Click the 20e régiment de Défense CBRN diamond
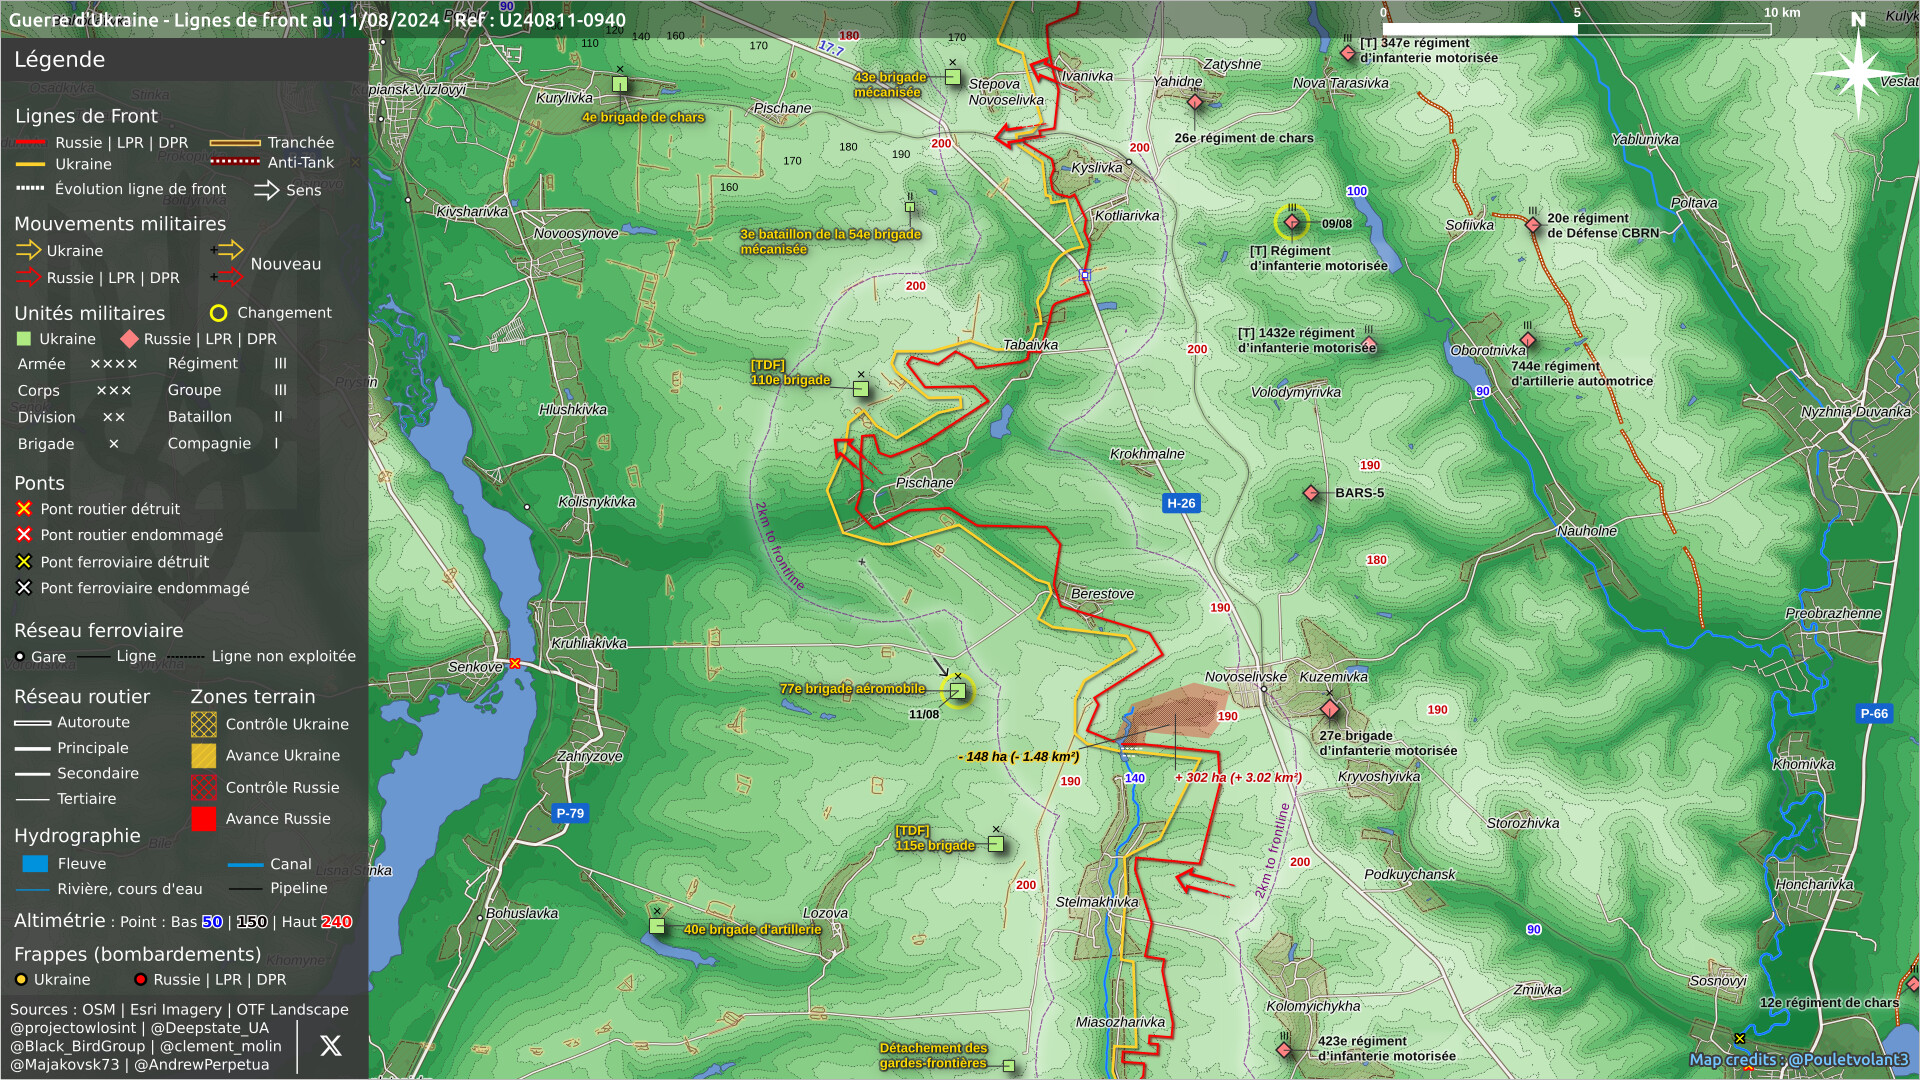The image size is (1920, 1080). 1532,225
